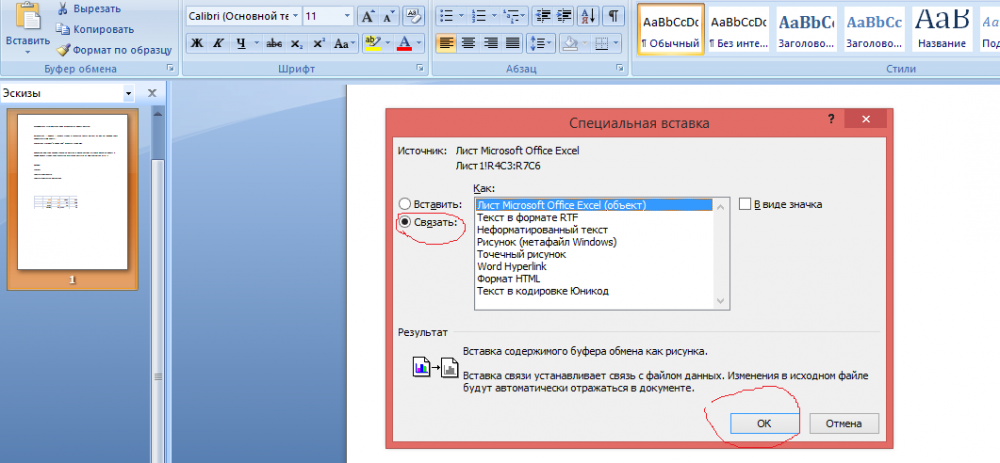Apply strikethrough formatting

pos(272,43)
